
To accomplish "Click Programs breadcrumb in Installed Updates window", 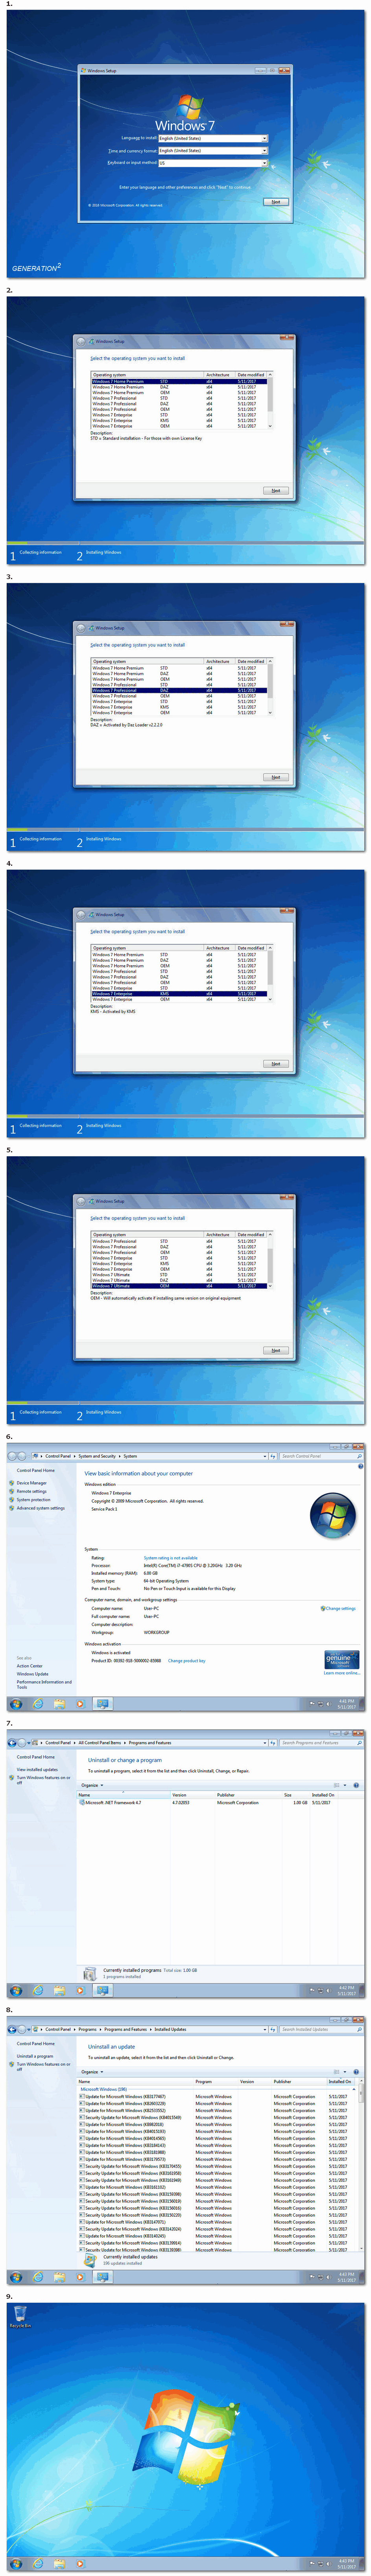I will (88, 2029).
